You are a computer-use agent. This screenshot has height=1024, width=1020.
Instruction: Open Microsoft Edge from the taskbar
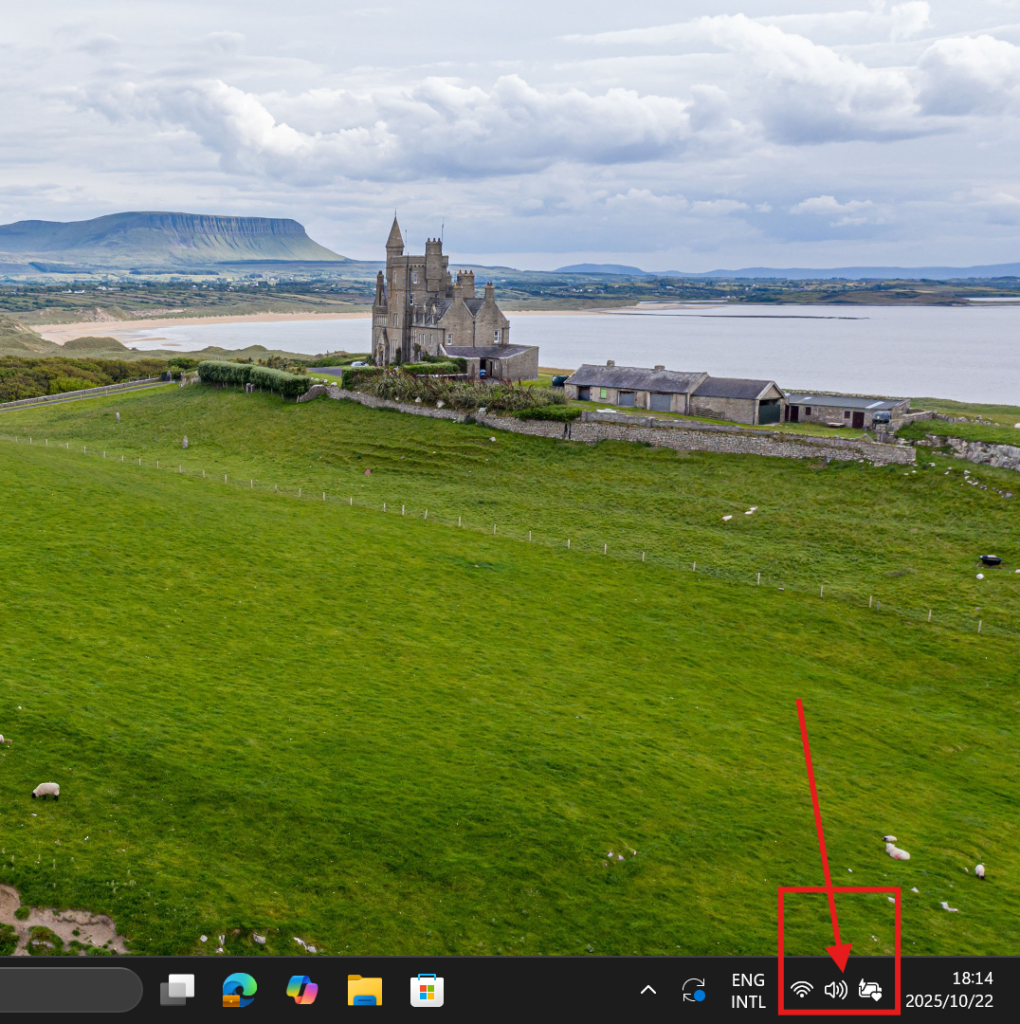[239, 990]
